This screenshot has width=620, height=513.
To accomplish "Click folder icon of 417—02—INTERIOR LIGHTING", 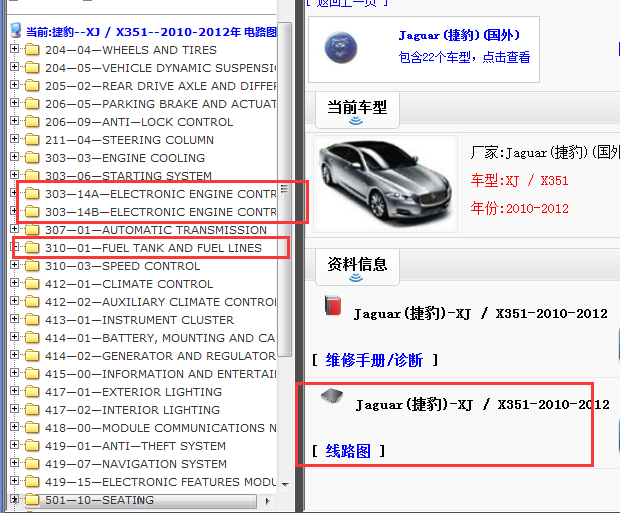I will [32, 410].
